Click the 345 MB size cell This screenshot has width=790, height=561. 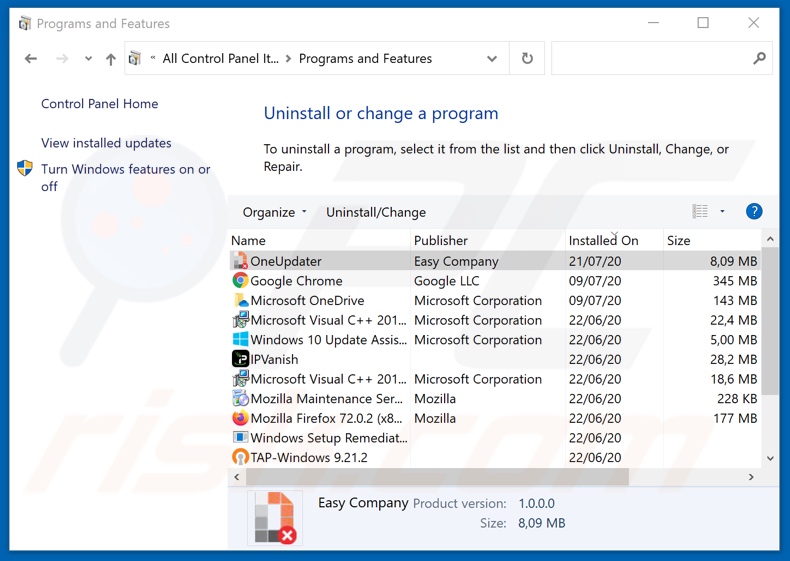coord(735,281)
